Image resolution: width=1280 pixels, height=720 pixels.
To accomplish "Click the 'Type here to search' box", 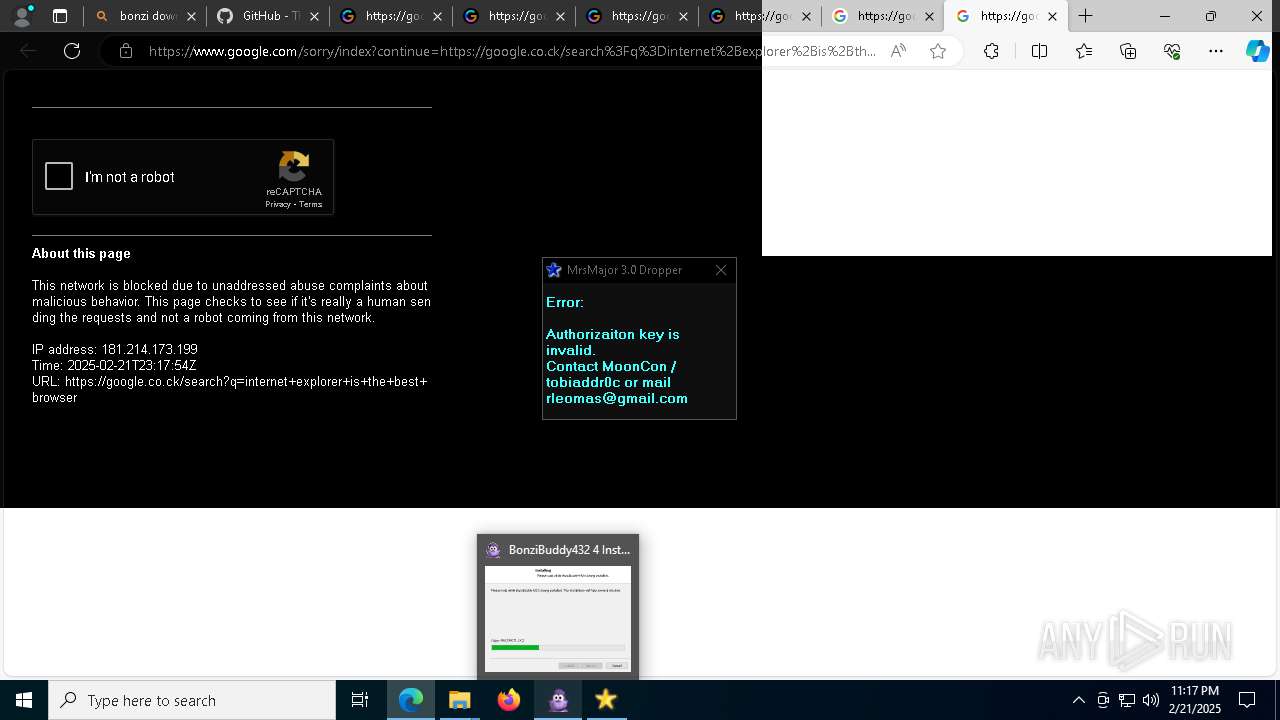I will (192, 700).
